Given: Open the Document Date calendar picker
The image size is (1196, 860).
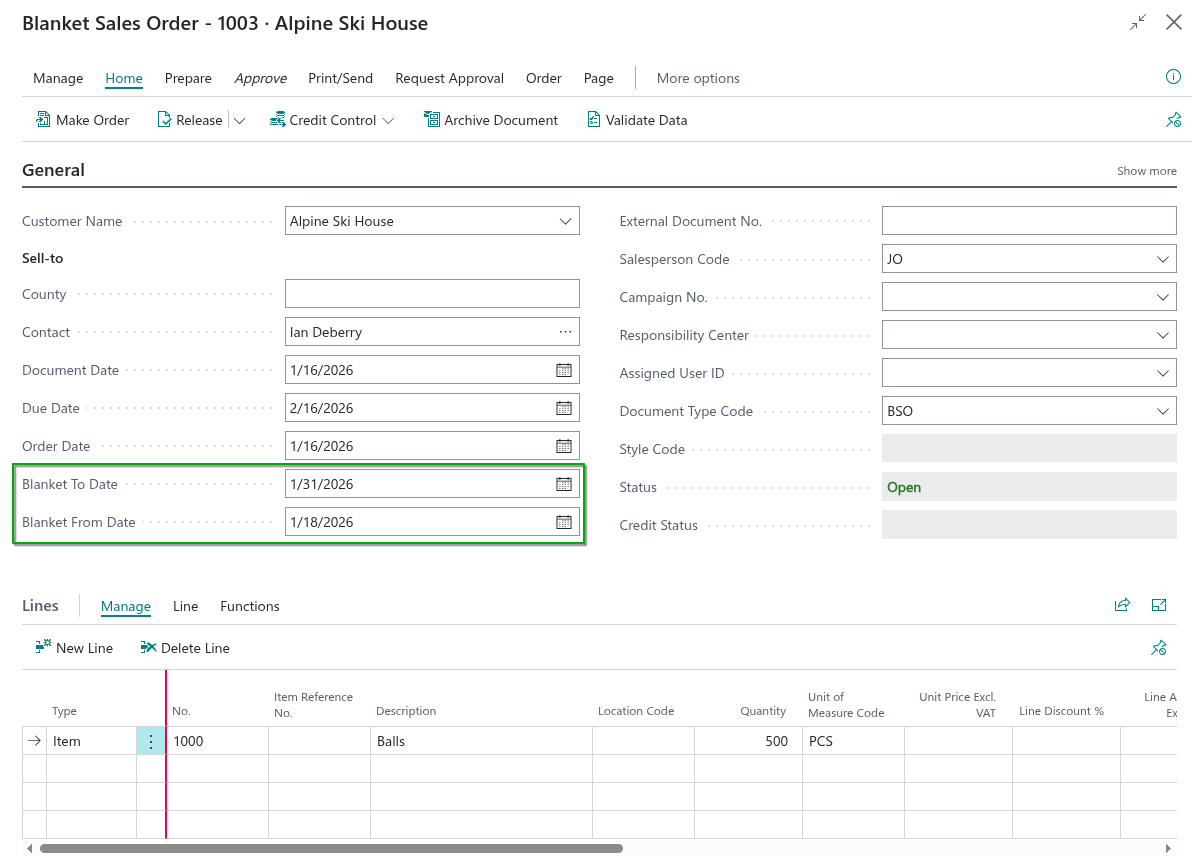Looking at the screenshot, I should coord(564,370).
